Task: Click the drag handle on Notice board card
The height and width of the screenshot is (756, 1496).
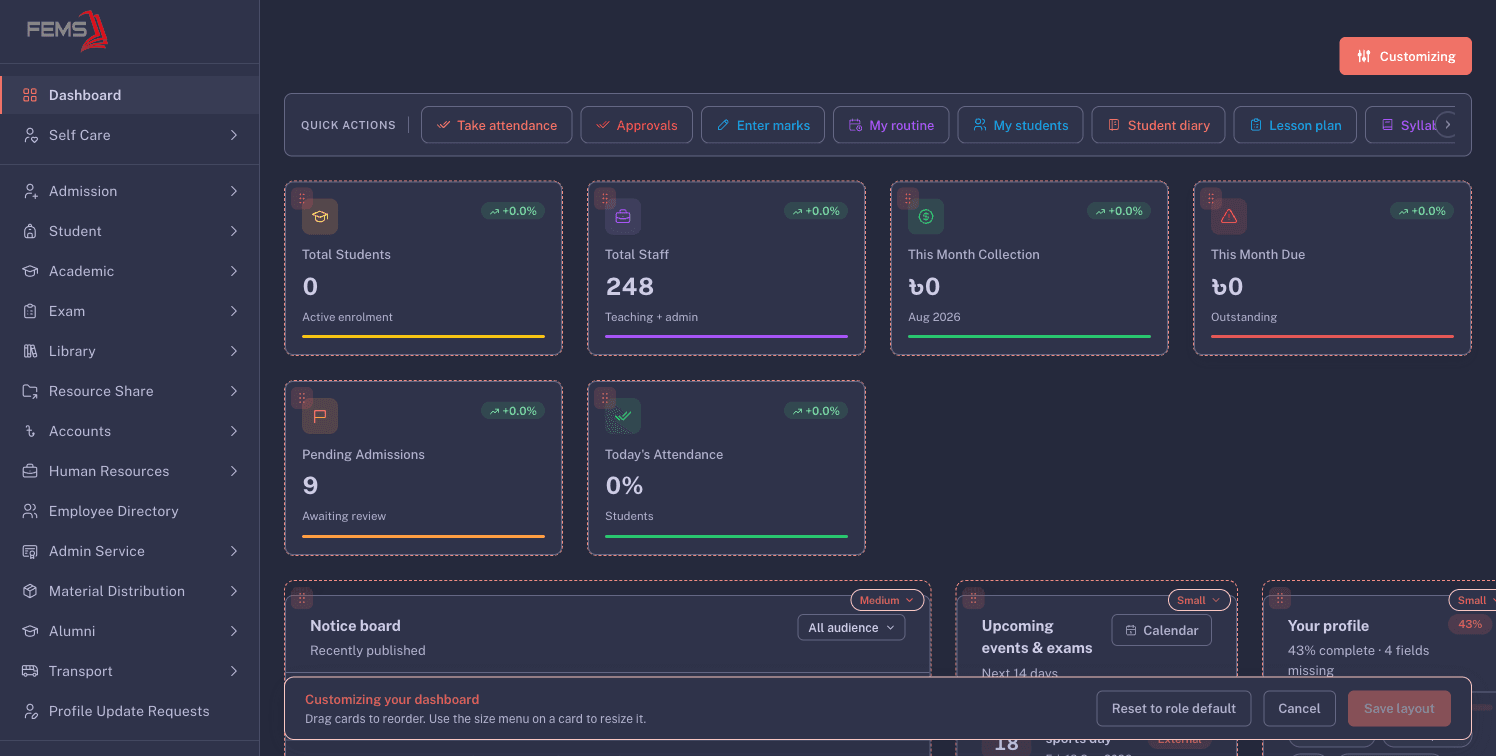Action: (302, 598)
